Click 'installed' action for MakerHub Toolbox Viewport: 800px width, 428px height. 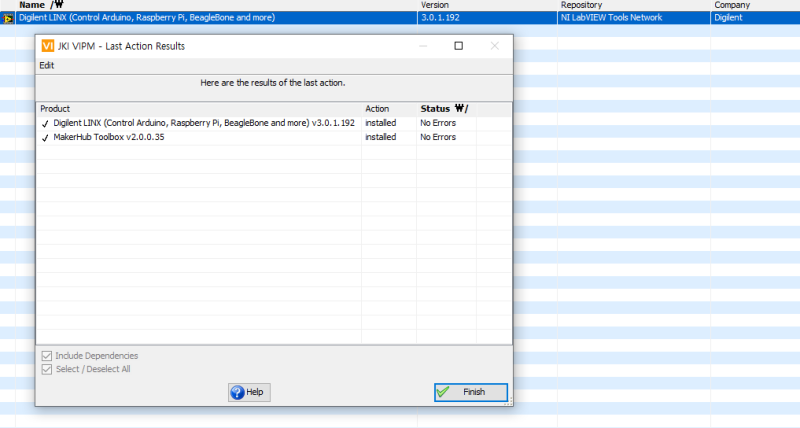point(380,137)
